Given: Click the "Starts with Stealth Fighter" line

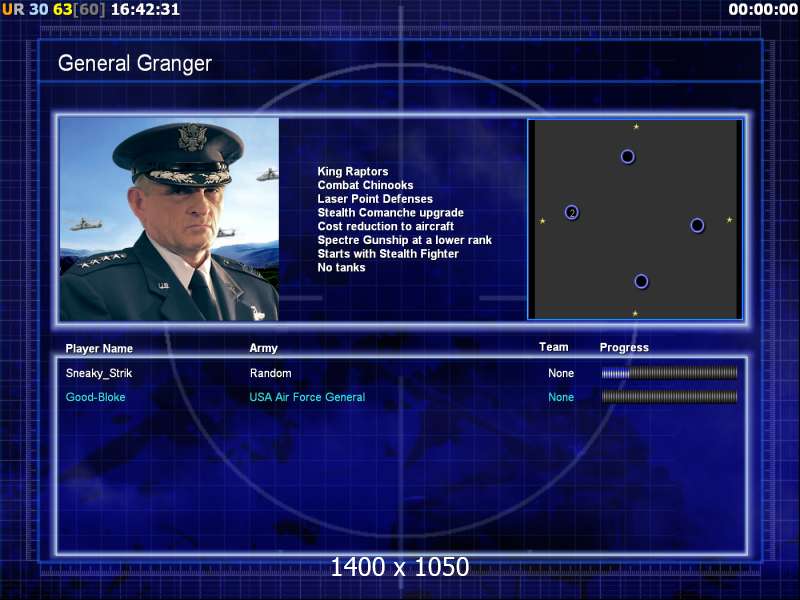Looking at the screenshot, I should coord(388,254).
